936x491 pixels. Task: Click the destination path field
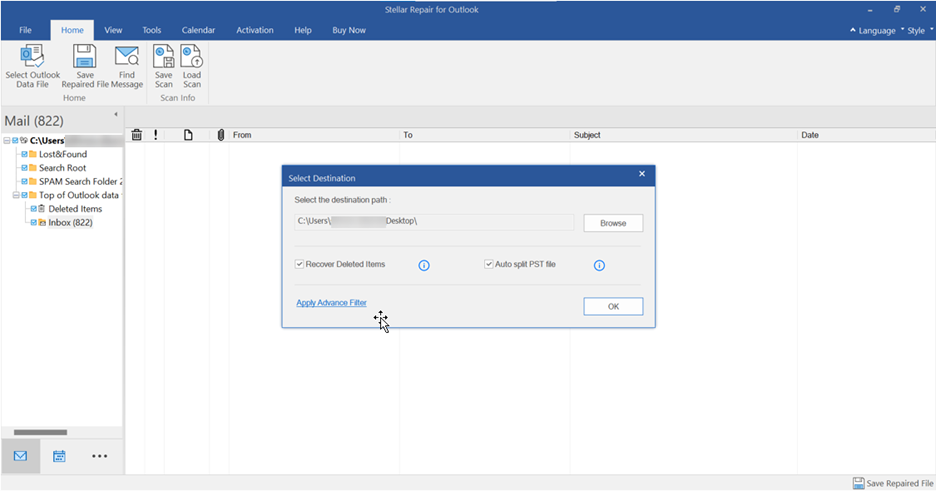[434, 222]
